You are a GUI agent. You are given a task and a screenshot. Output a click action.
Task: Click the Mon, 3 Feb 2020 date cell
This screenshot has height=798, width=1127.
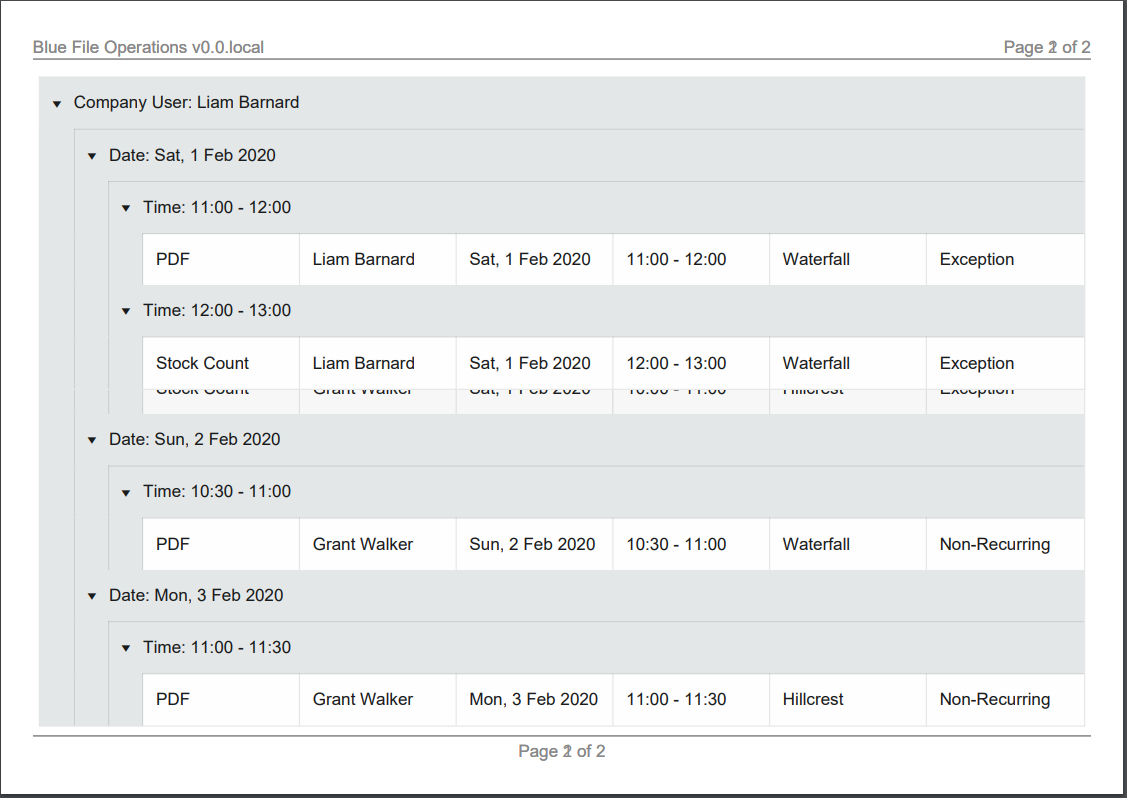coord(533,699)
